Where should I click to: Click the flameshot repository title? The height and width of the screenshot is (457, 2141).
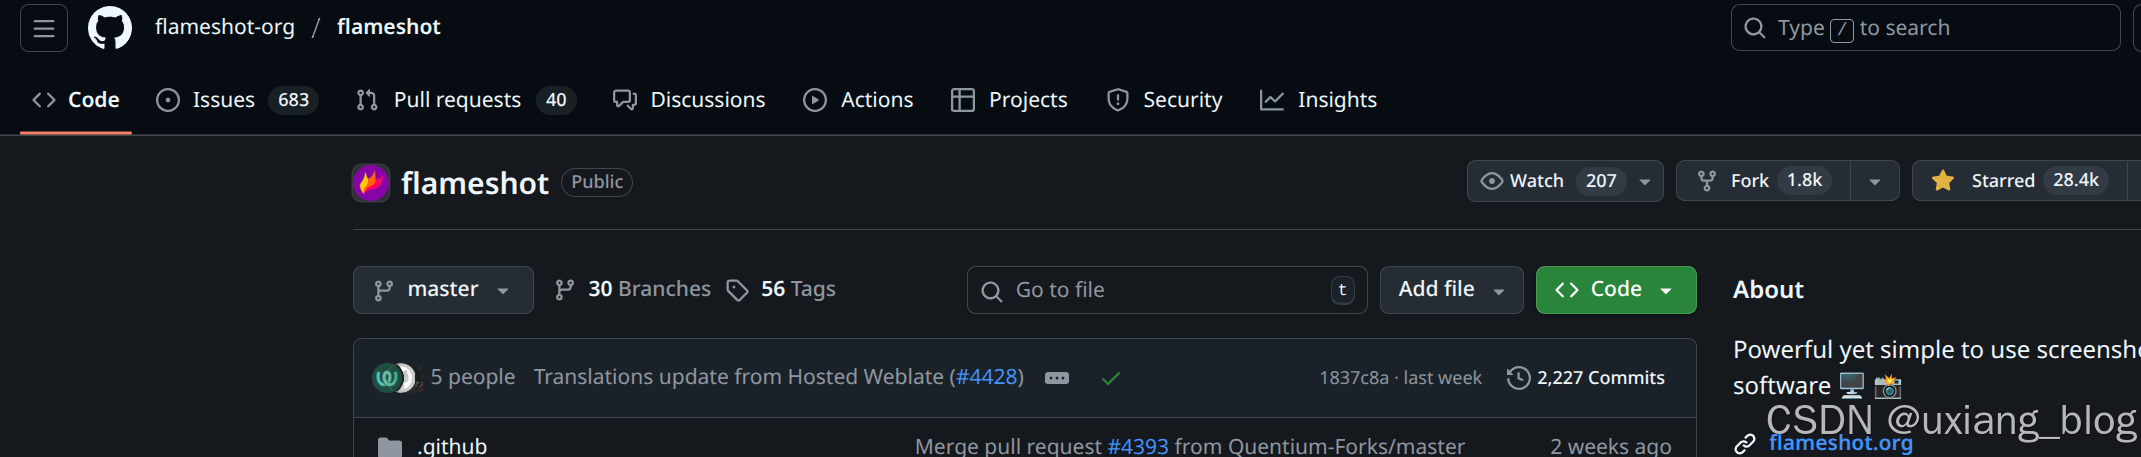475,183
